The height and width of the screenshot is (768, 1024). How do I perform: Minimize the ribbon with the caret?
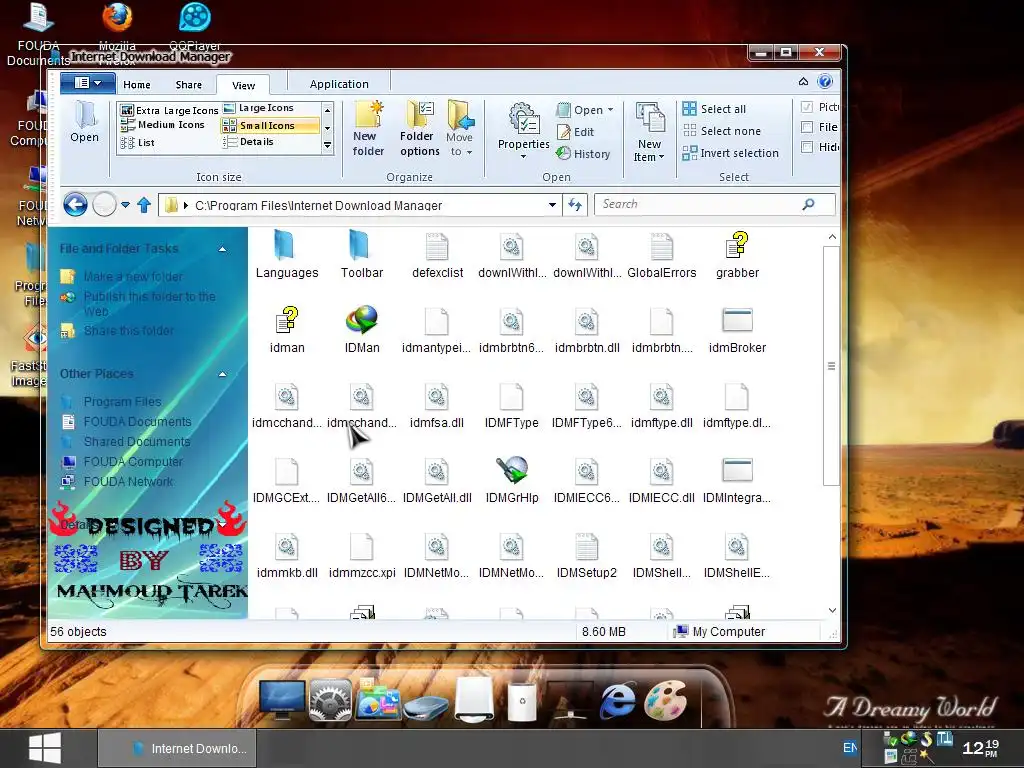[x=803, y=82]
